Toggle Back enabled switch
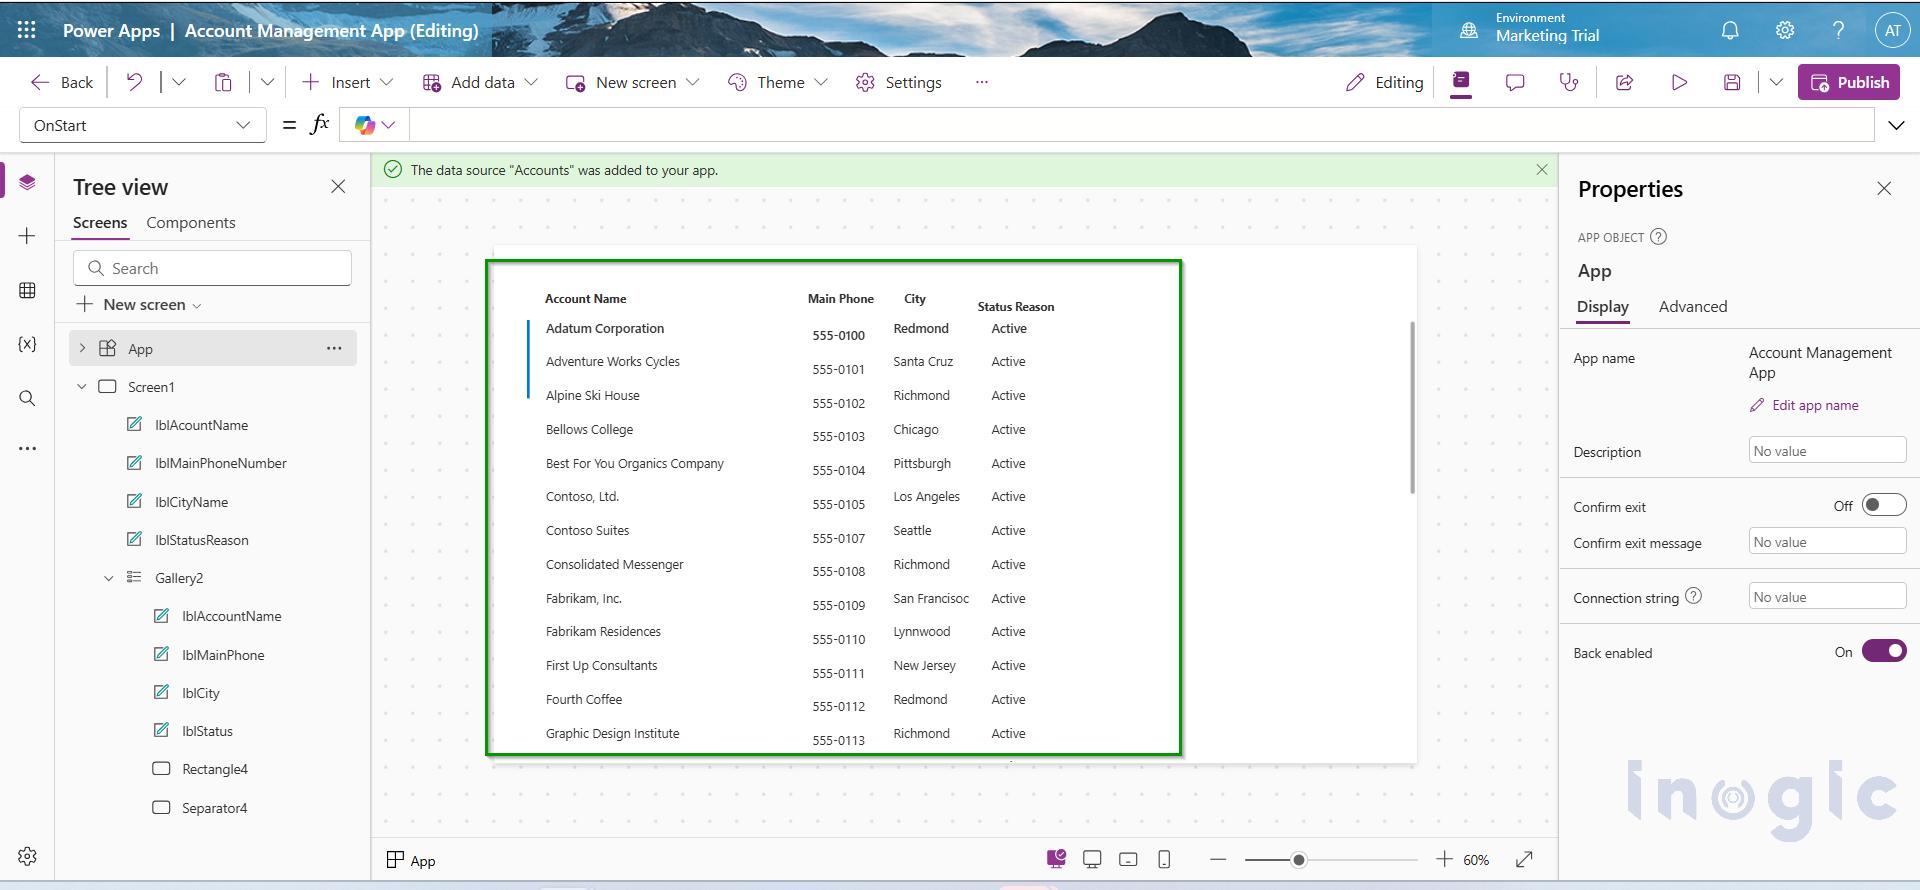This screenshot has width=1920, height=890. pos(1884,651)
